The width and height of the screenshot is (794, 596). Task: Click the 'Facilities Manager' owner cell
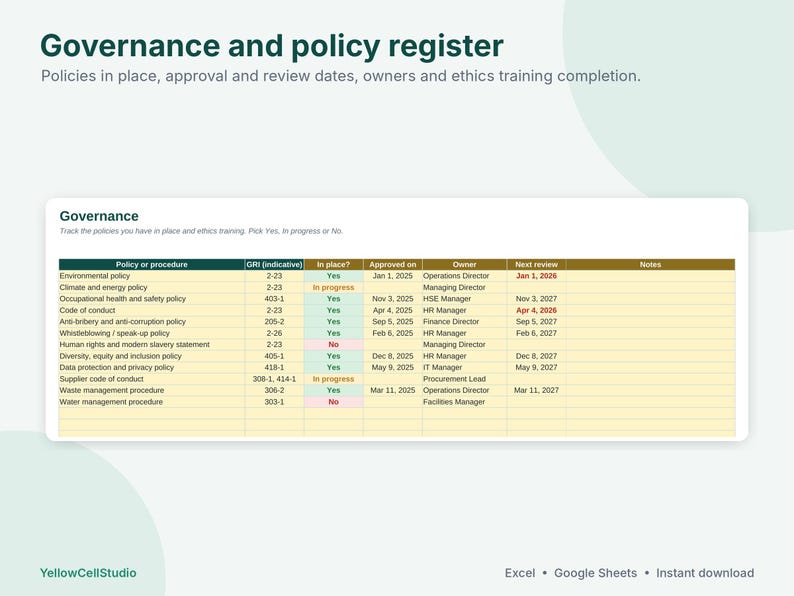click(x=465, y=402)
